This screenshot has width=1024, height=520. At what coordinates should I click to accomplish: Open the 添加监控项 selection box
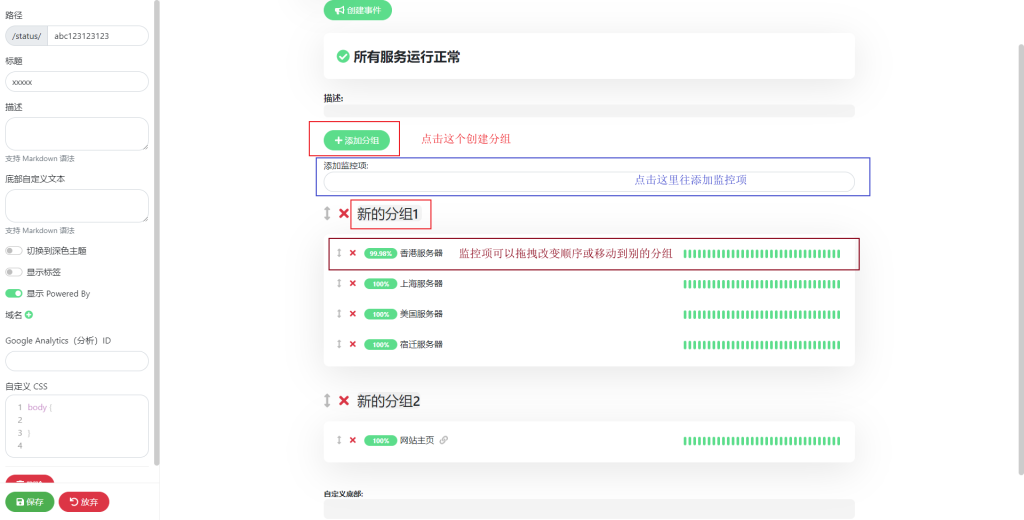pos(589,182)
